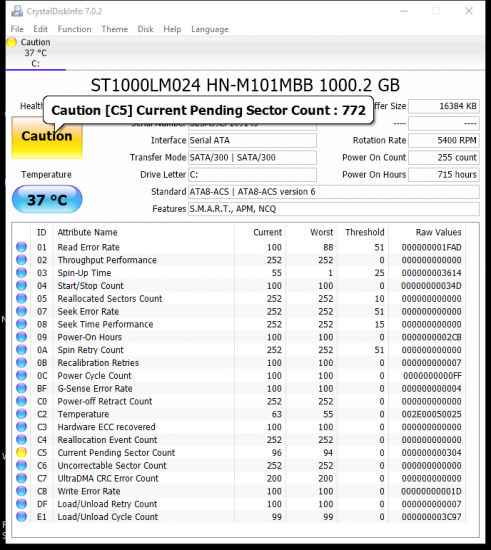Open the Theme menu
The width and height of the screenshot is (491, 550).
click(x=115, y=29)
